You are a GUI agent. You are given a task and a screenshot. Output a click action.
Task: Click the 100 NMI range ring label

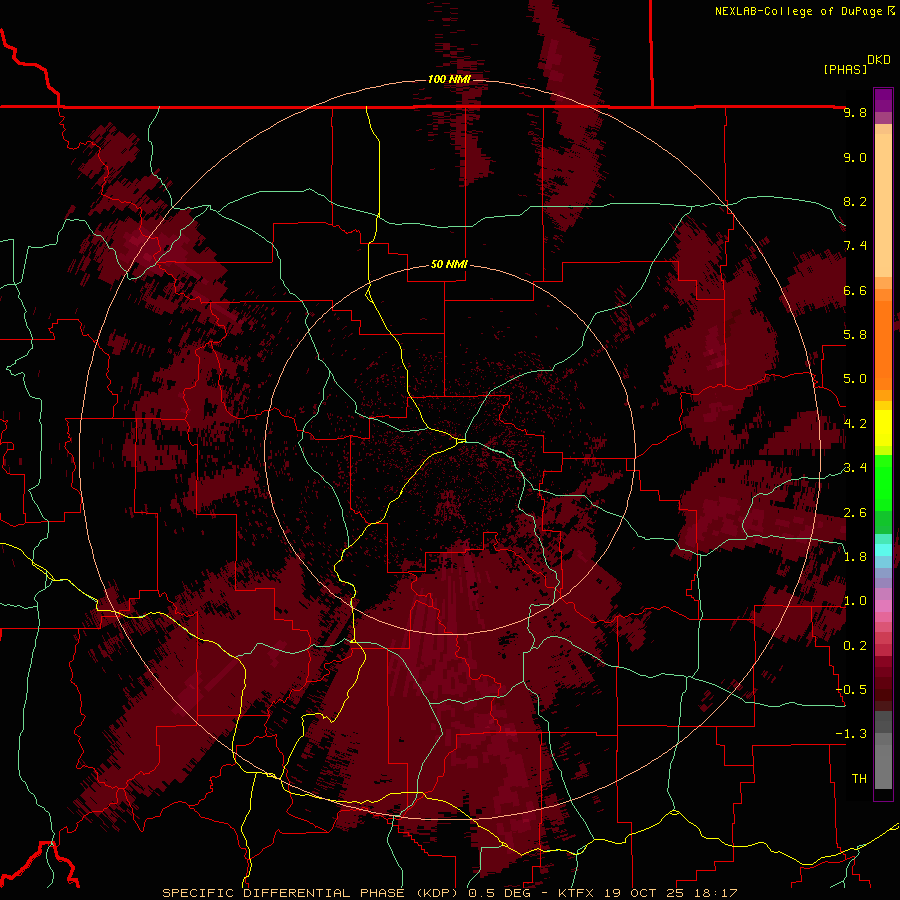[449, 79]
